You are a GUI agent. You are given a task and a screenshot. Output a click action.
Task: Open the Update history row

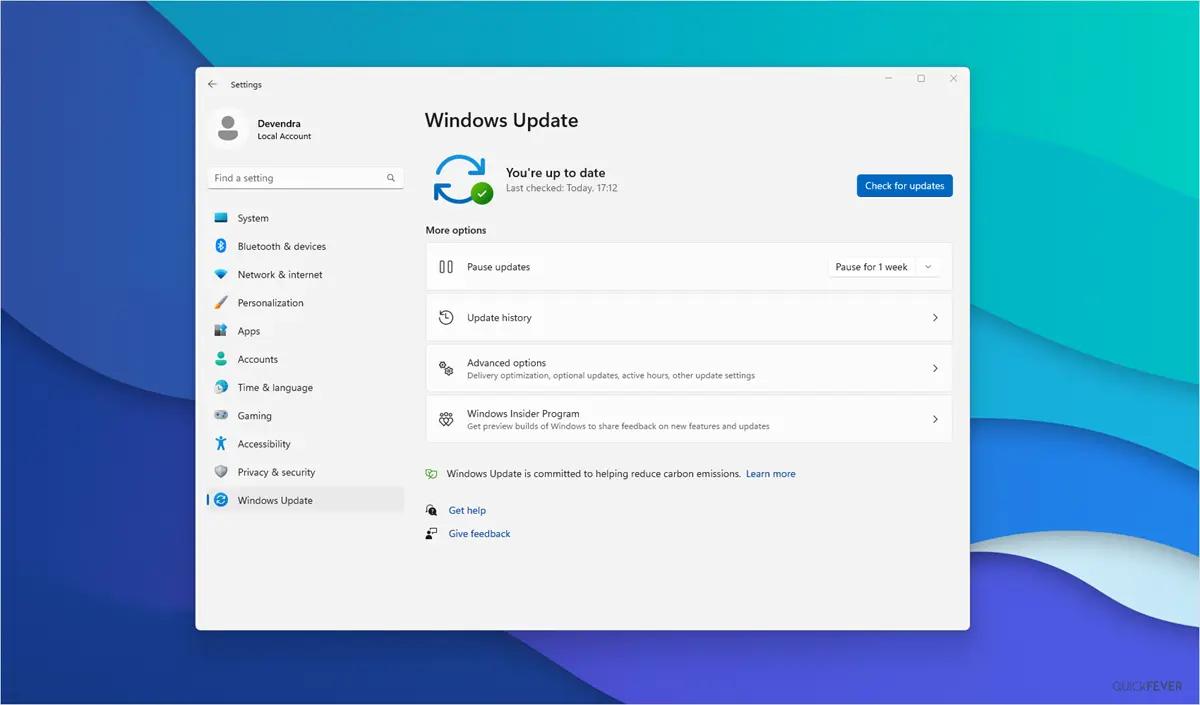[689, 318]
